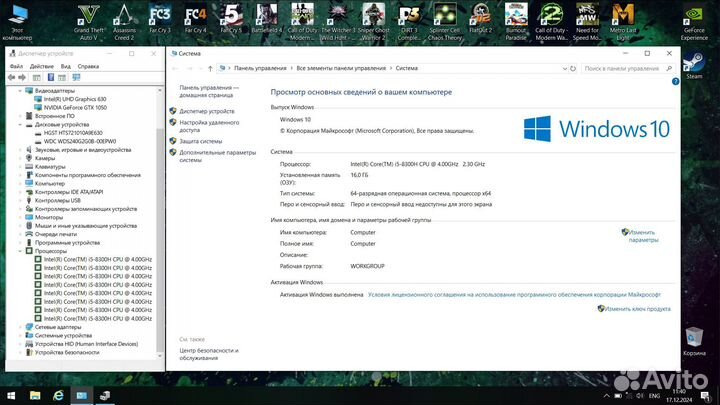Select Intel(R) UHD Graphics 630 device
This screenshot has height=405, width=720.
[75, 99]
